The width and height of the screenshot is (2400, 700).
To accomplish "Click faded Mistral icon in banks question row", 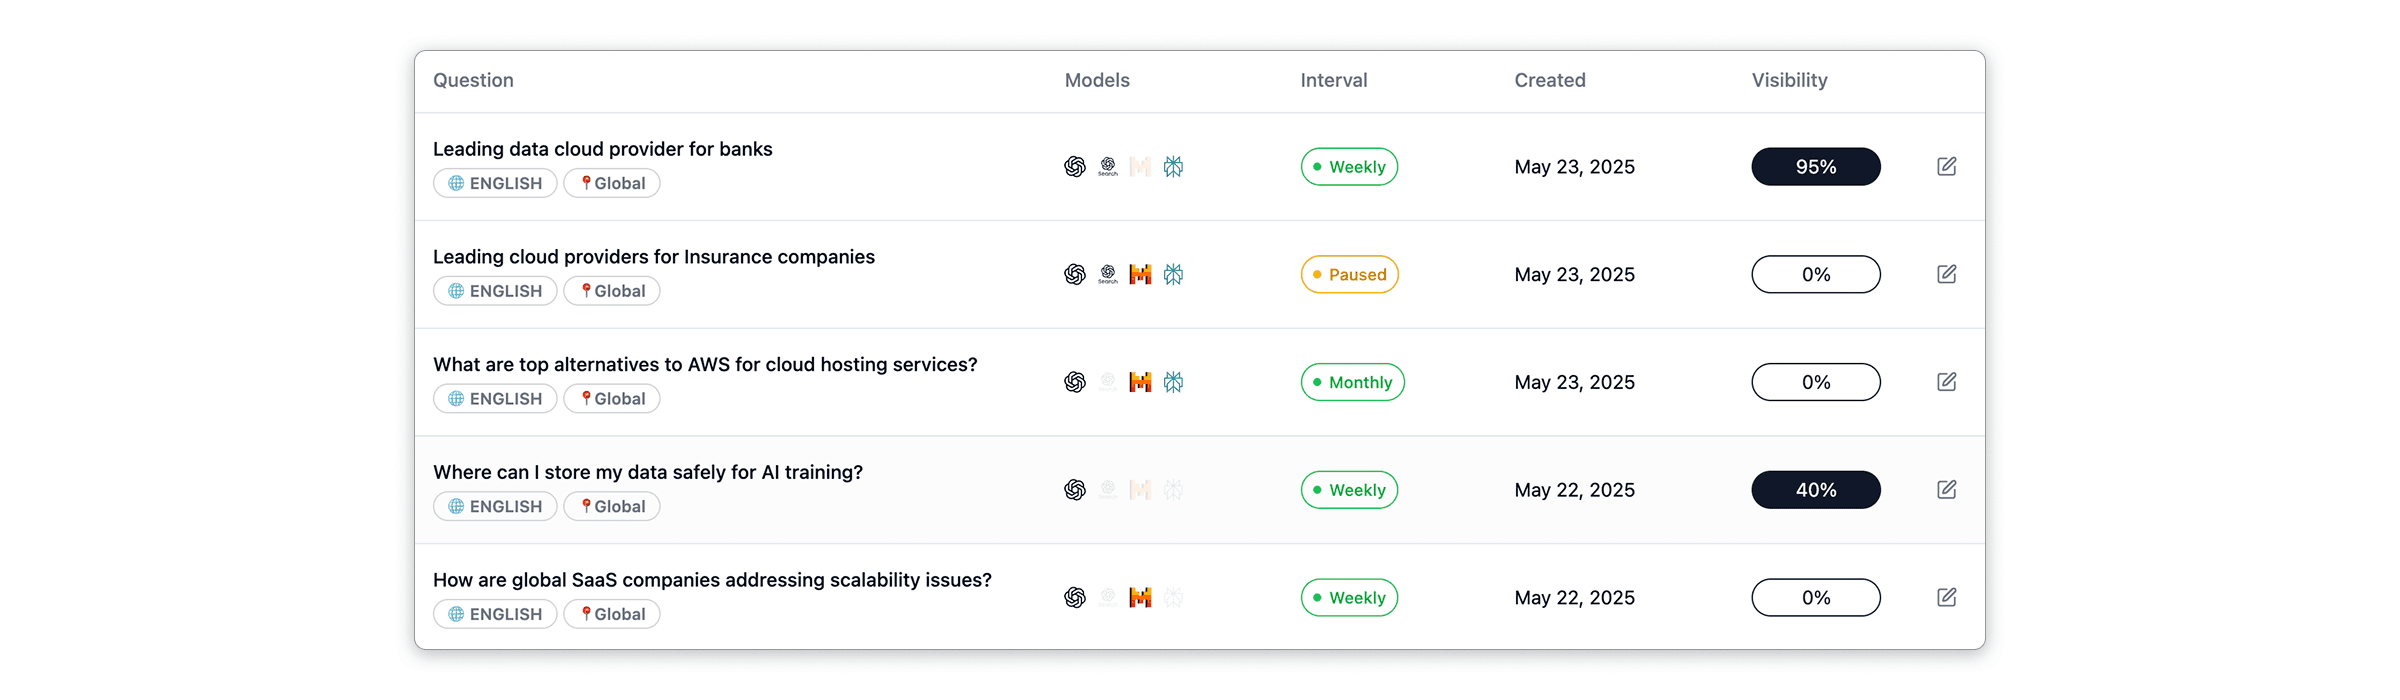I will [1140, 167].
